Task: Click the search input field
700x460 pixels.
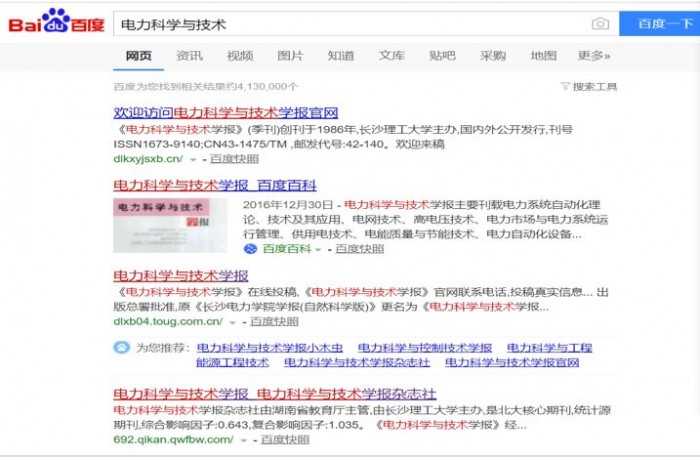Action: (350, 23)
